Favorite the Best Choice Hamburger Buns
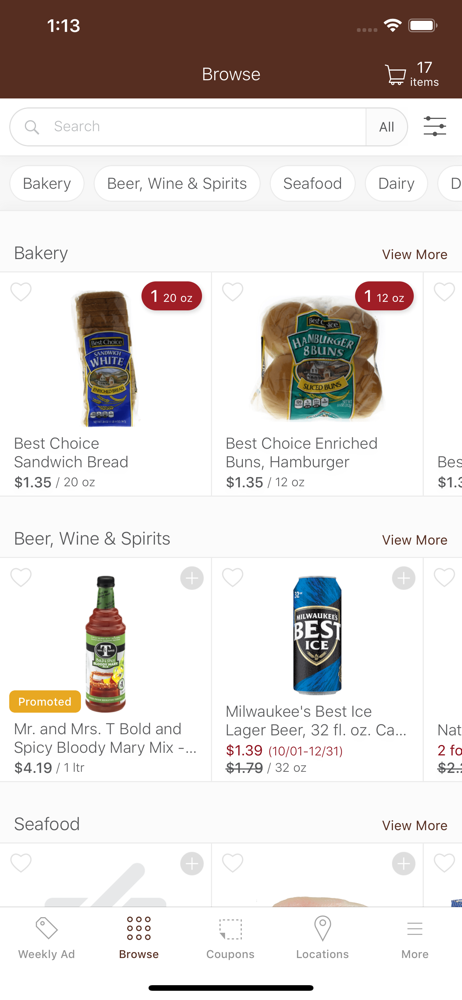The height and width of the screenshot is (1000, 462). pyautogui.click(x=232, y=292)
